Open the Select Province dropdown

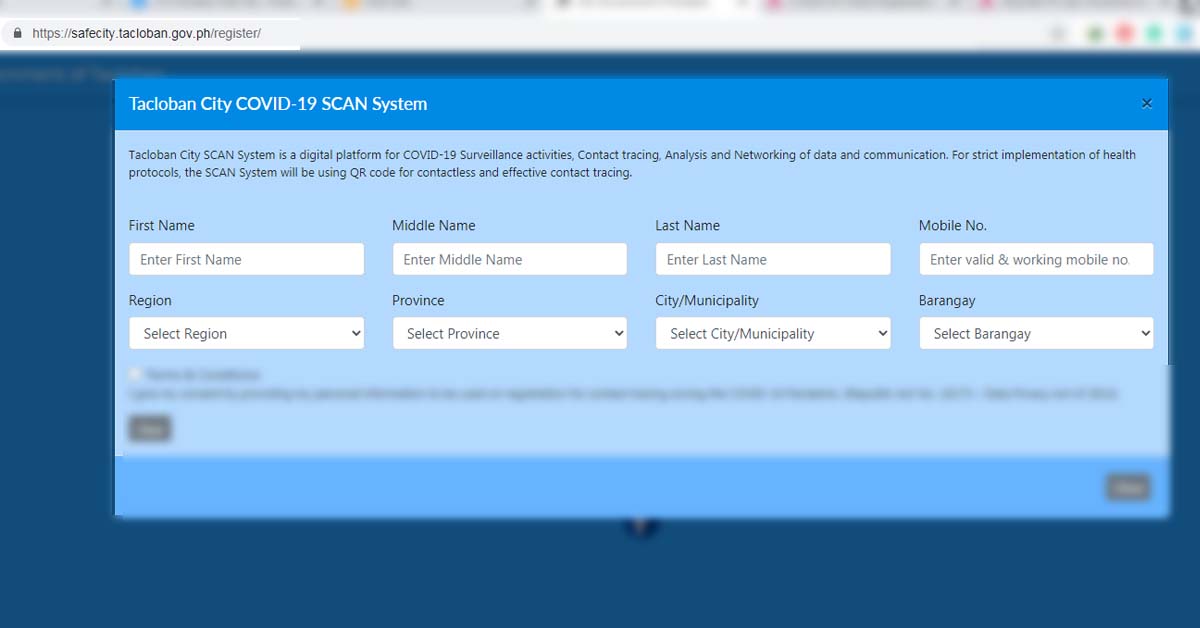[509, 333]
